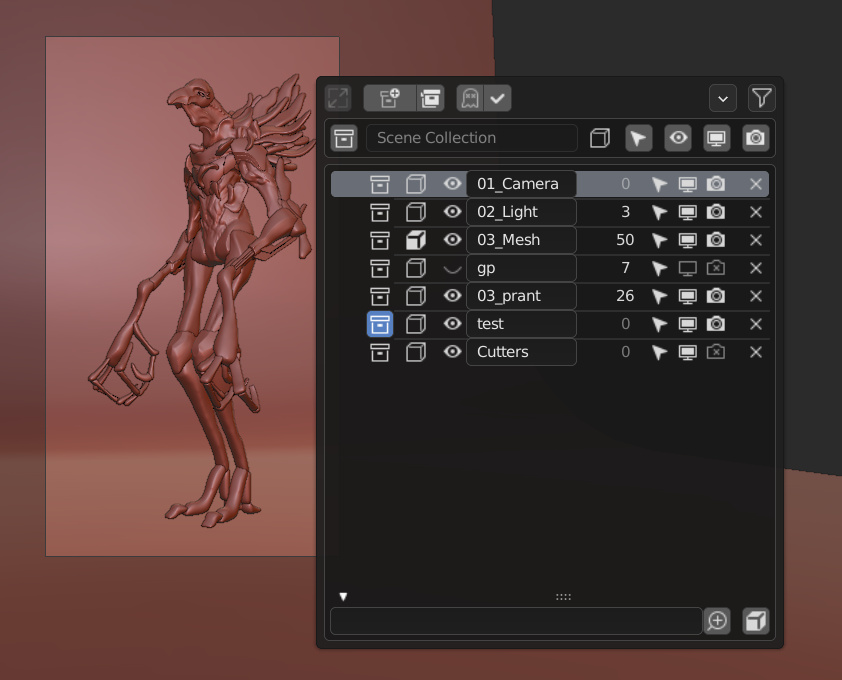Open the filter funnel options
Image resolution: width=842 pixels, height=680 pixels.
[x=761, y=98]
